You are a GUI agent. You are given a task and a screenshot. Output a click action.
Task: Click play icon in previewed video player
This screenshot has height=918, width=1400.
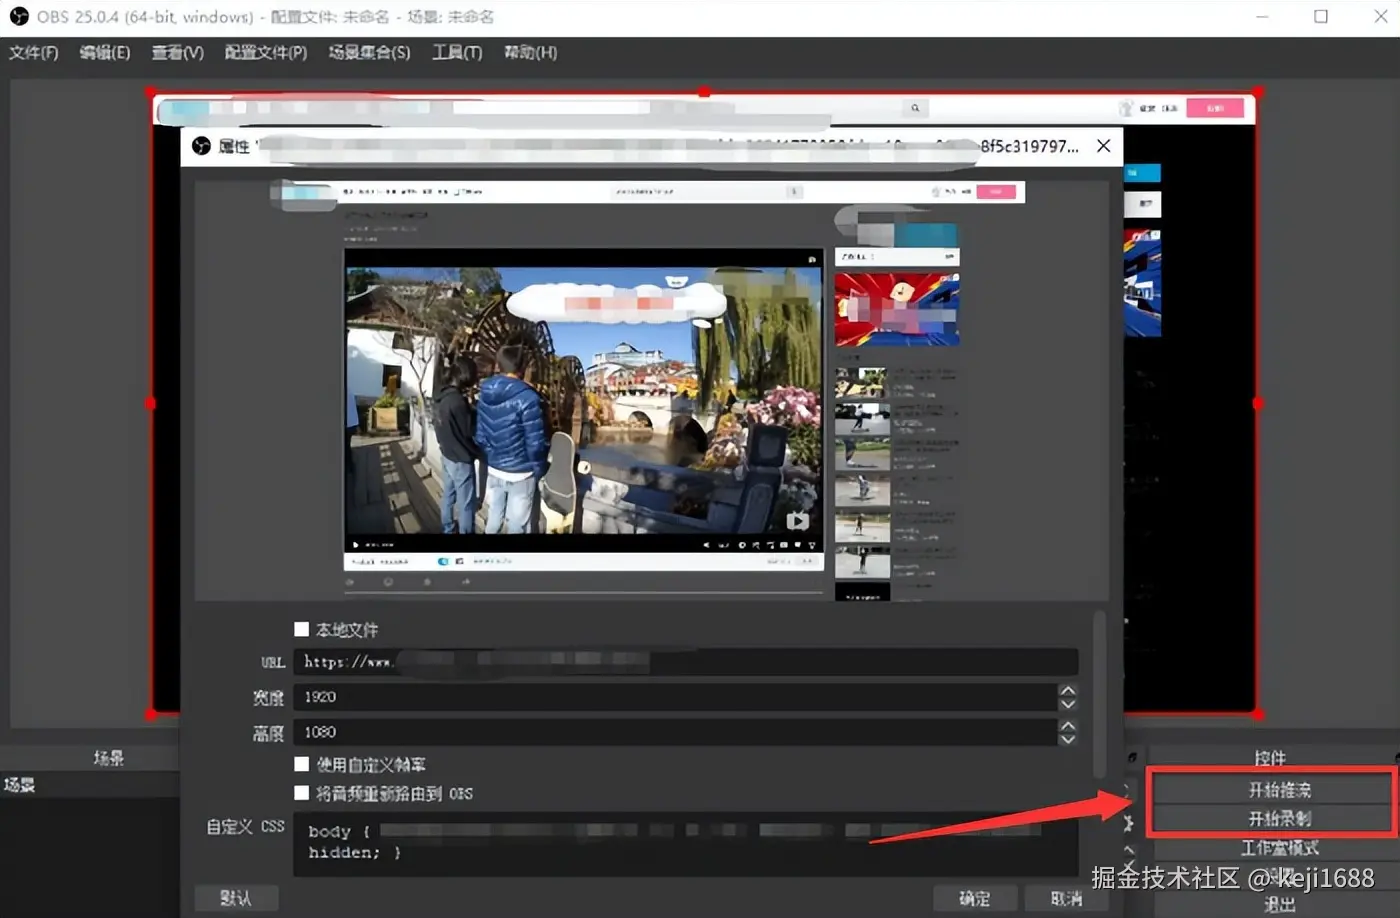[354, 545]
